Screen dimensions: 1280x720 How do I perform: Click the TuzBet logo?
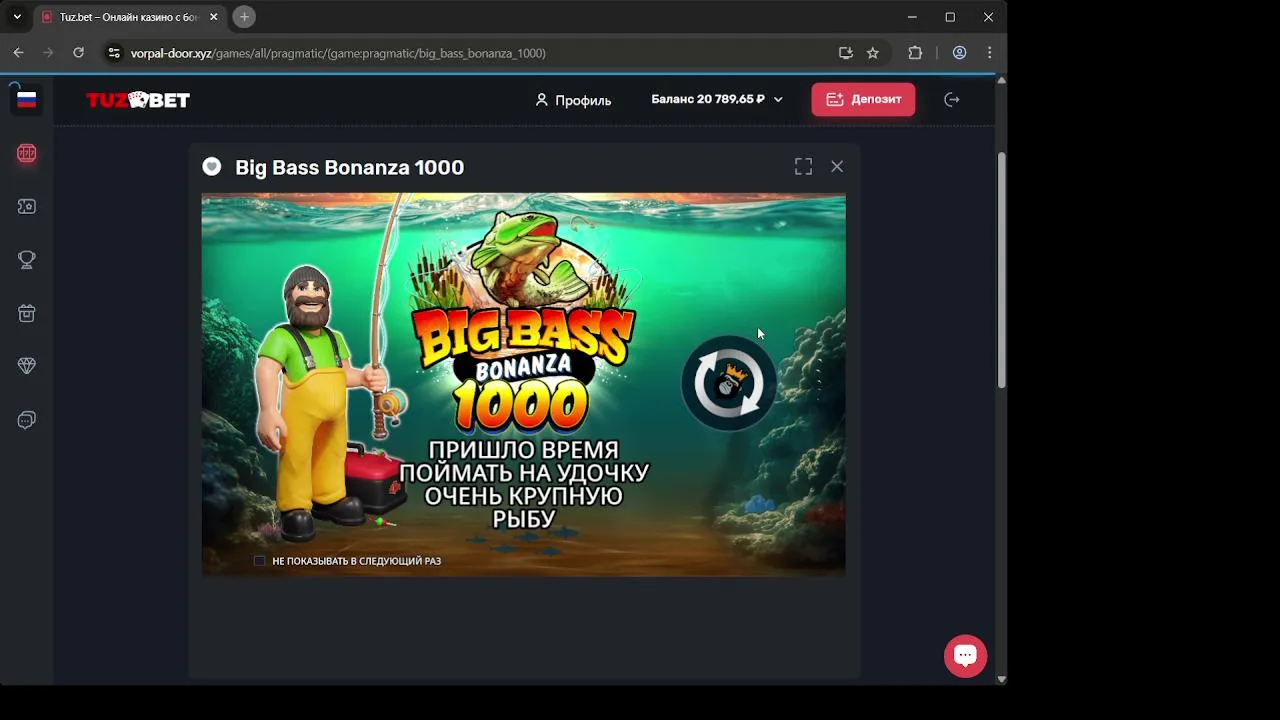(x=138, y=100)
